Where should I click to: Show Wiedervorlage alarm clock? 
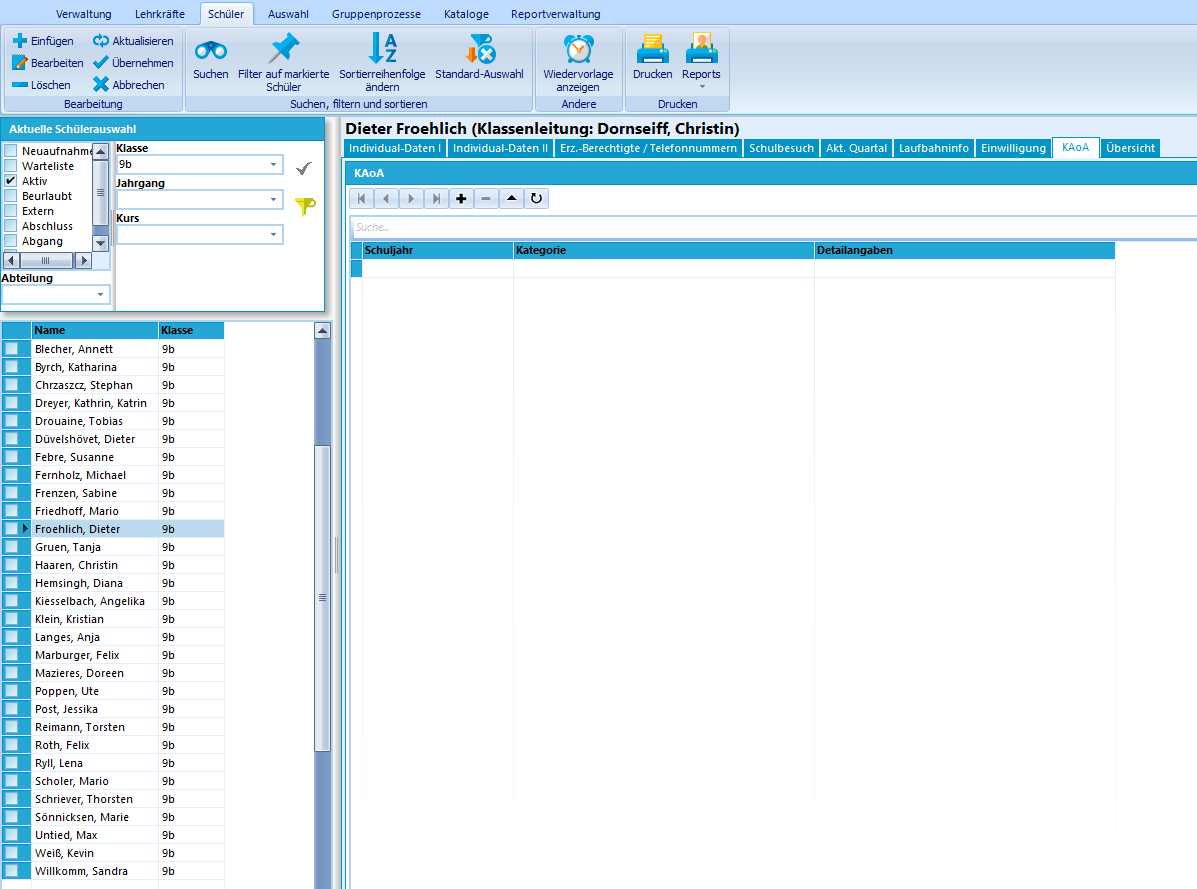579,50
